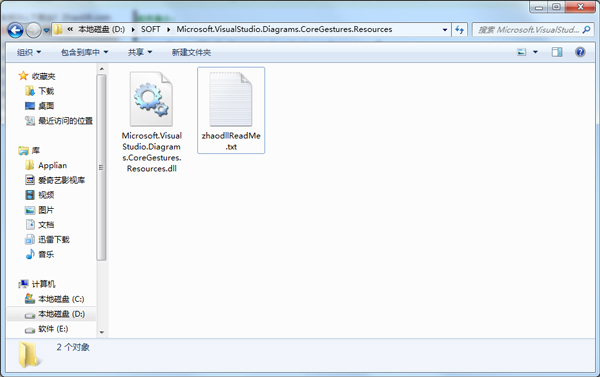Open 文档 library
This screenshot has width=600, height=377.
coord(46,225)
